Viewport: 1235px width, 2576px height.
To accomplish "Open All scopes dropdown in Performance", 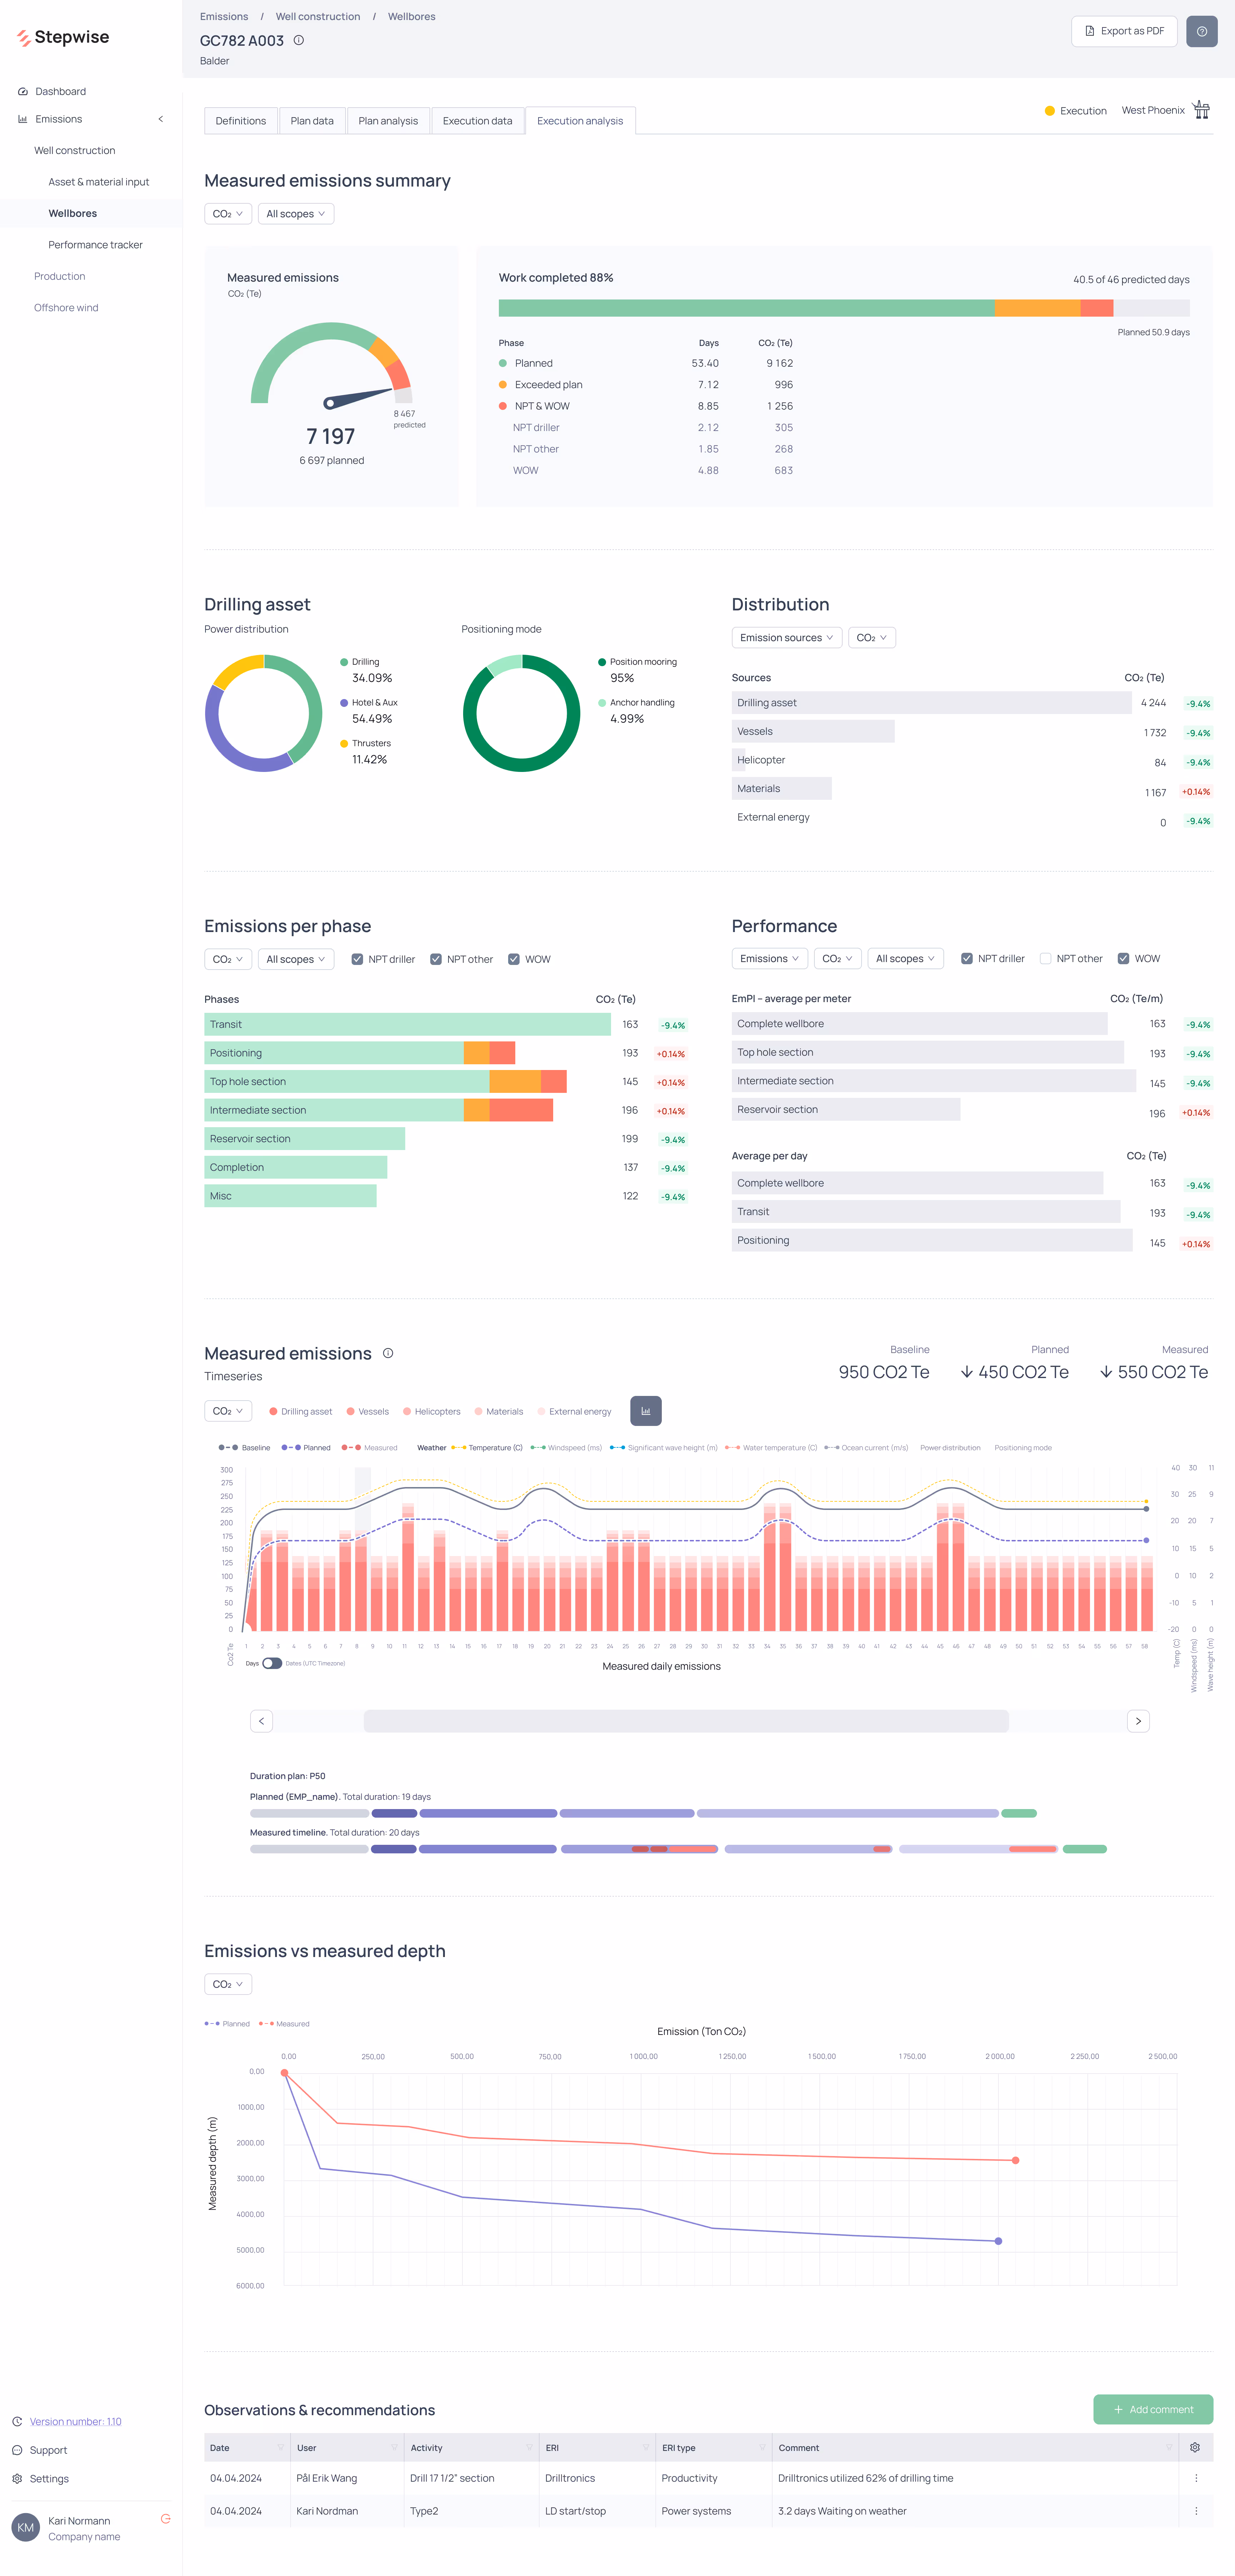I will pyautogui.click(x=906, y=958).
